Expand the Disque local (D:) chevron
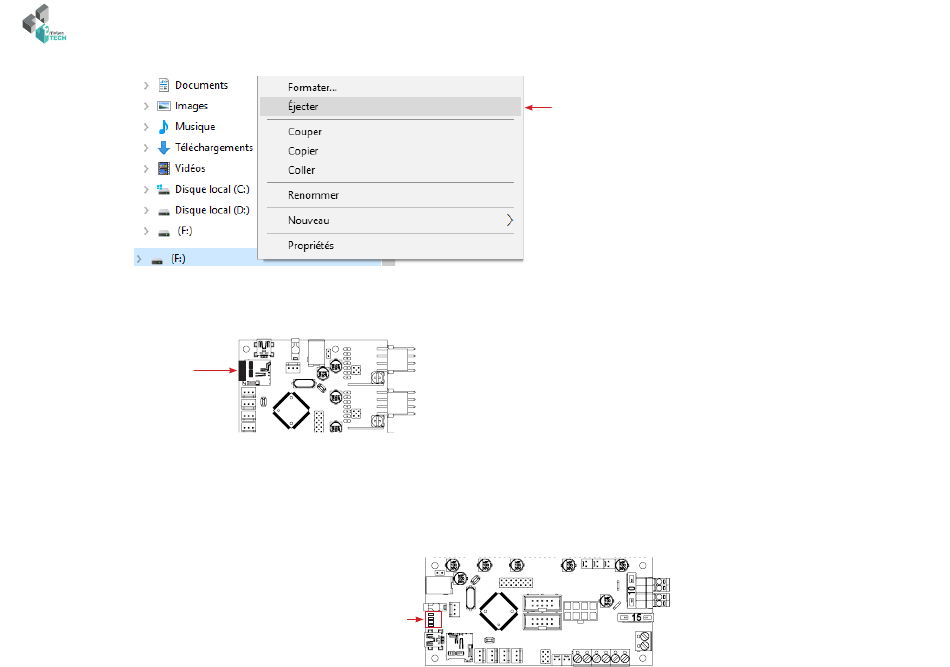The image size is (950, 667). point(146,210)
